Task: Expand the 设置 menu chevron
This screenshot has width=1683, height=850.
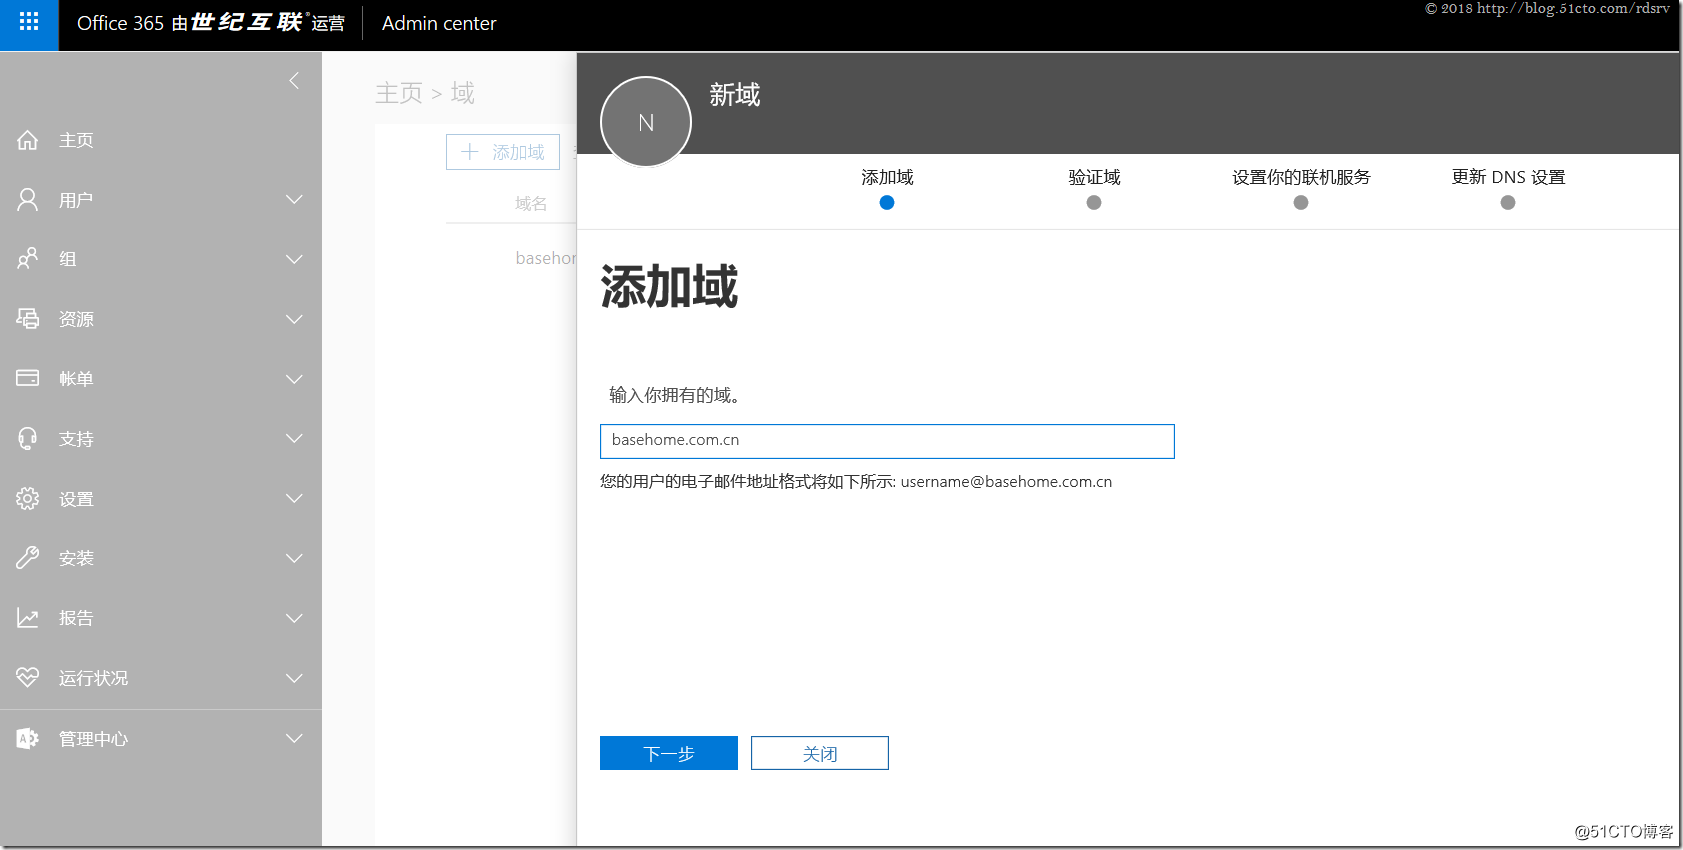Action: click(294, 498)
